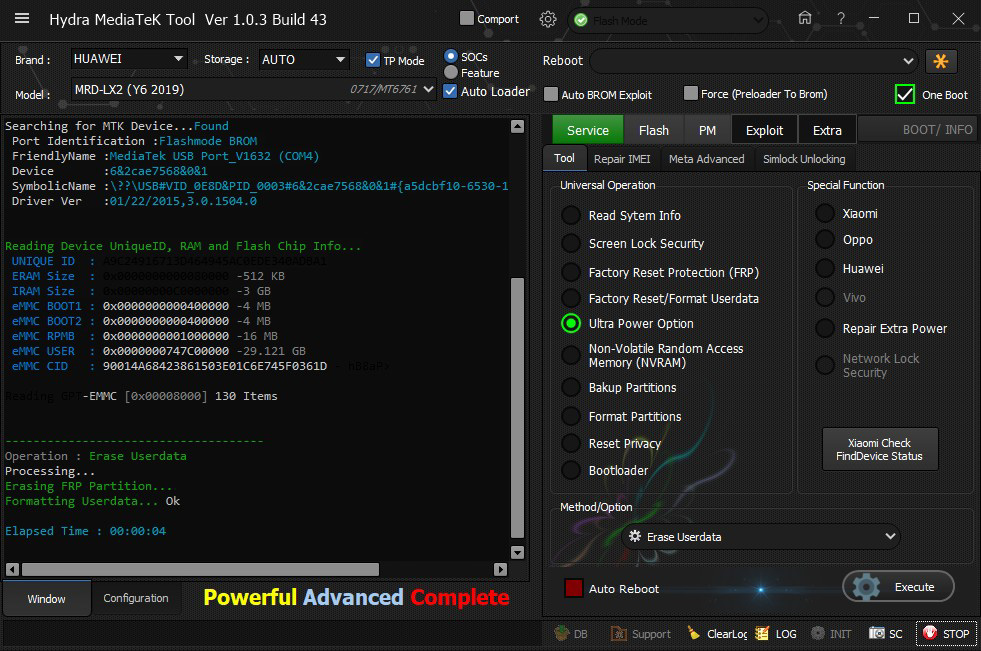Click the settings gear icon in title bar
This screenshot has width=981, height=651.
[548, 19]
